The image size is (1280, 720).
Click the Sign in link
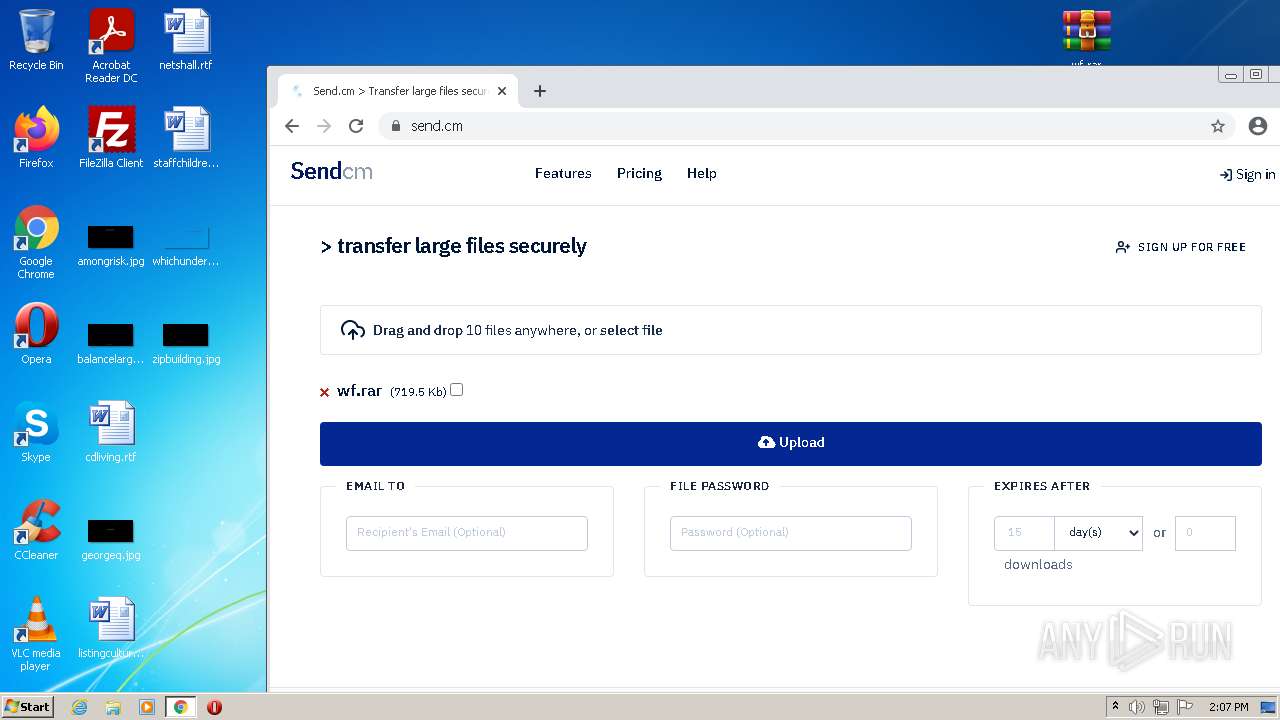[x=1247, y=174]
